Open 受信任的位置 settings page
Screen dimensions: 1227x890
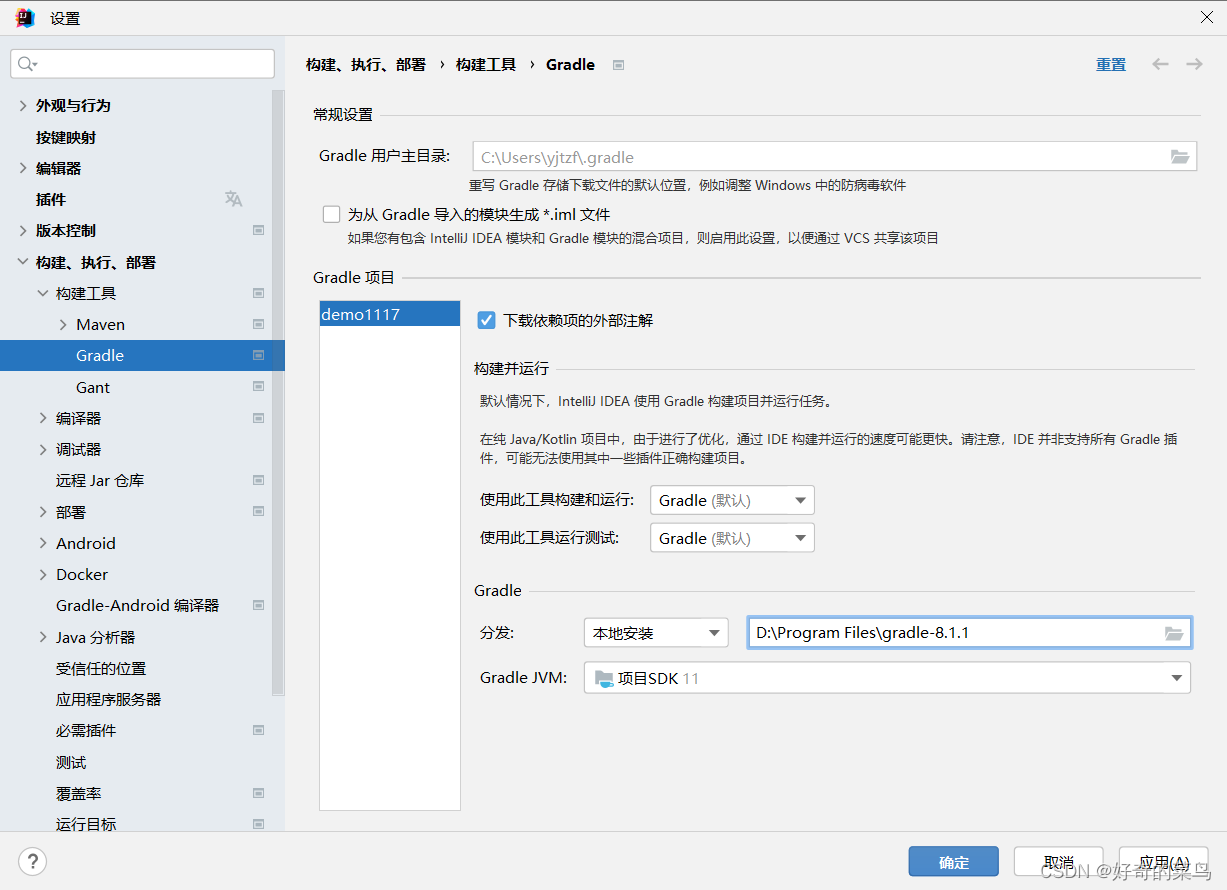pyautogui.click(x=101, y=668)
